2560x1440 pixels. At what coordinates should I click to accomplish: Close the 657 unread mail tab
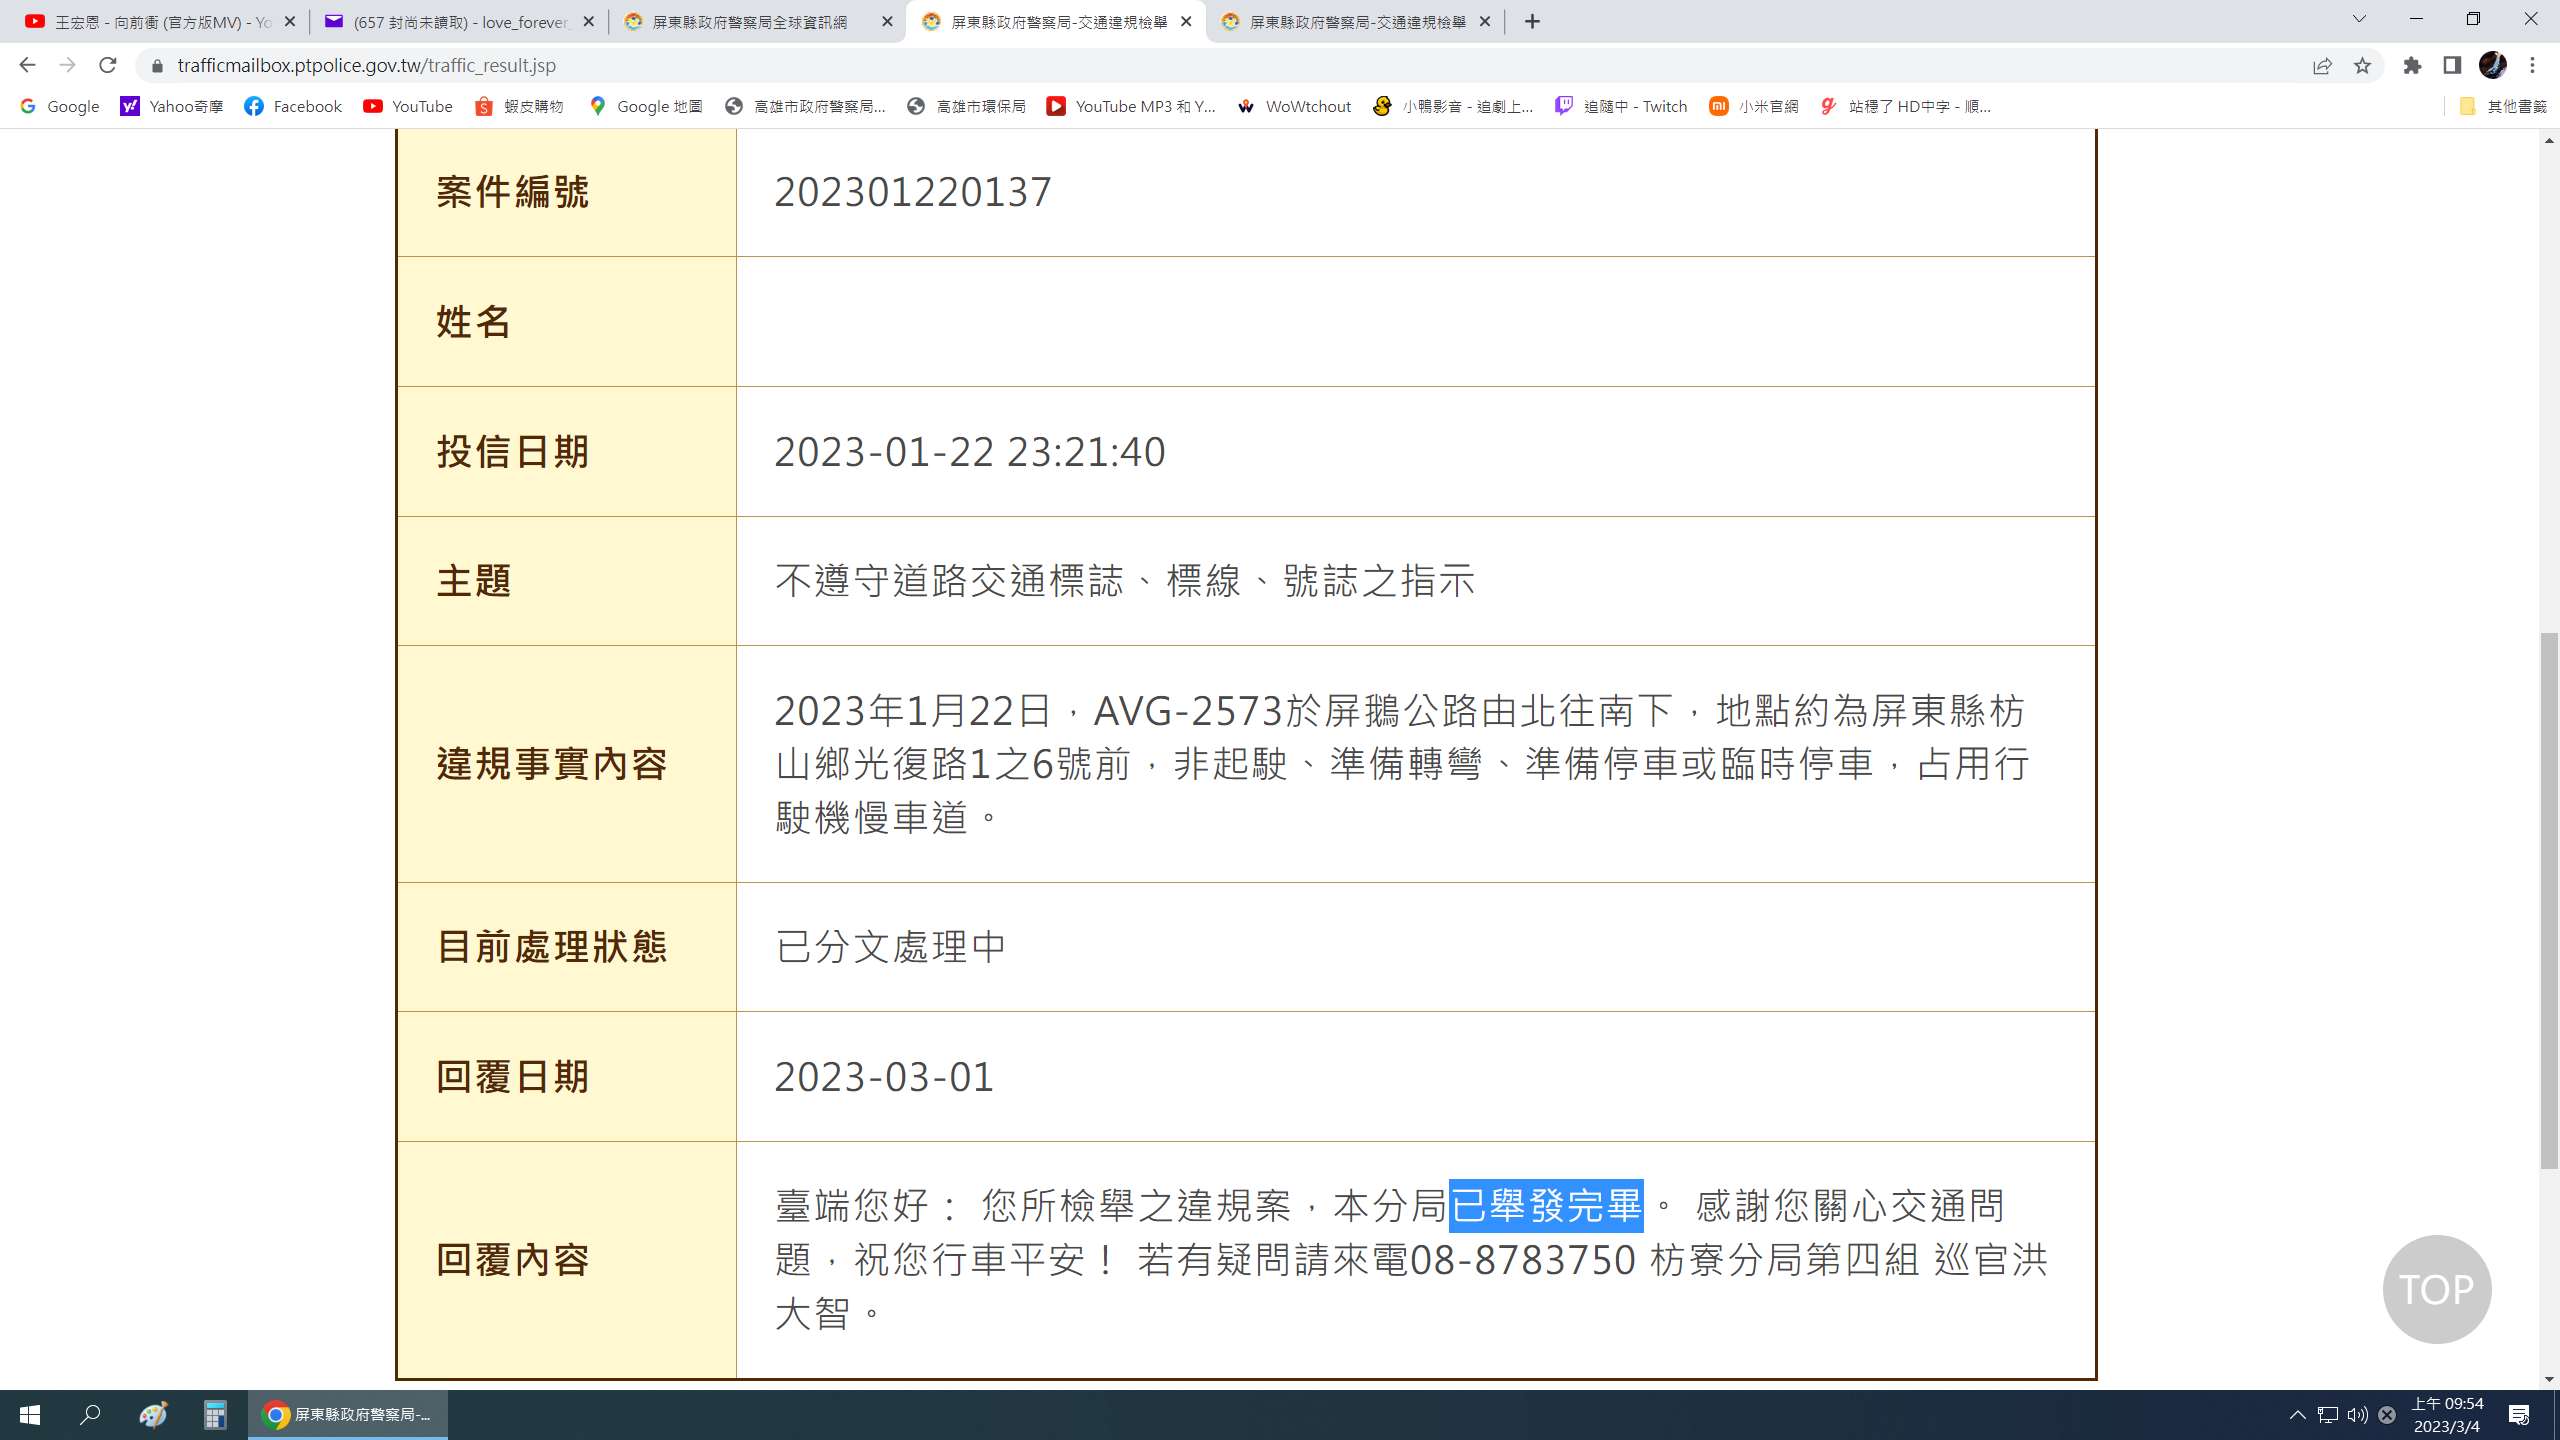click(x=588, y=21)
